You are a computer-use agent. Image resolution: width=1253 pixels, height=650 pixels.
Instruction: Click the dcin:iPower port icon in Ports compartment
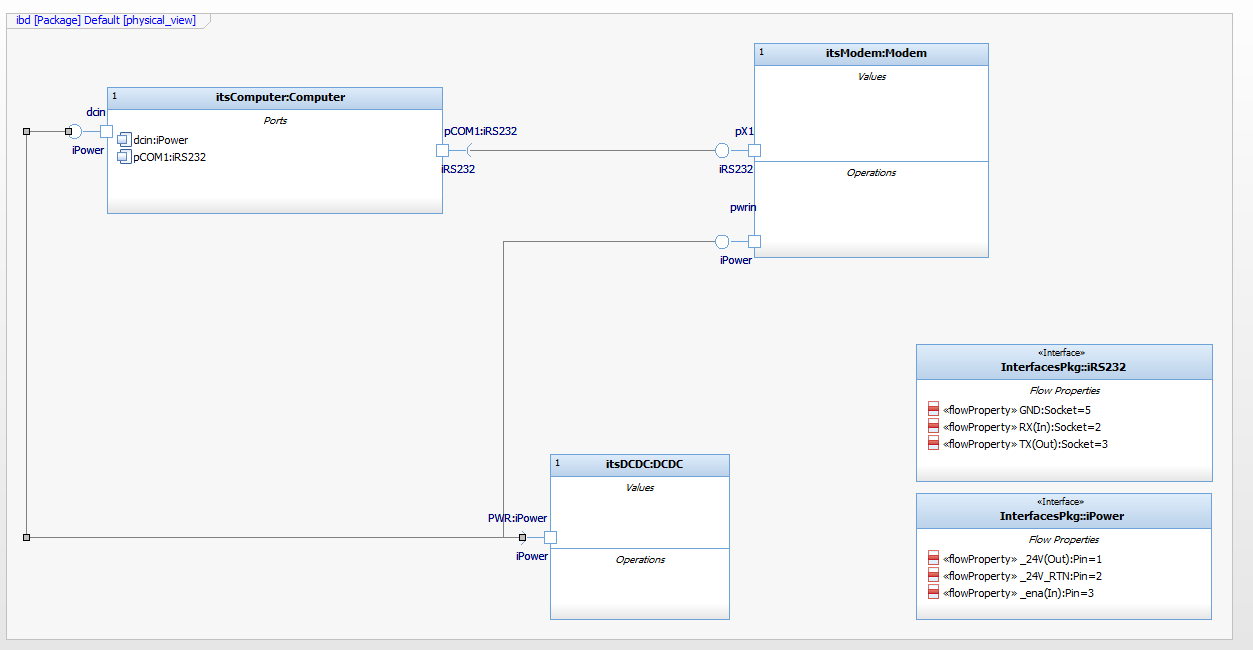click(124, 139)
